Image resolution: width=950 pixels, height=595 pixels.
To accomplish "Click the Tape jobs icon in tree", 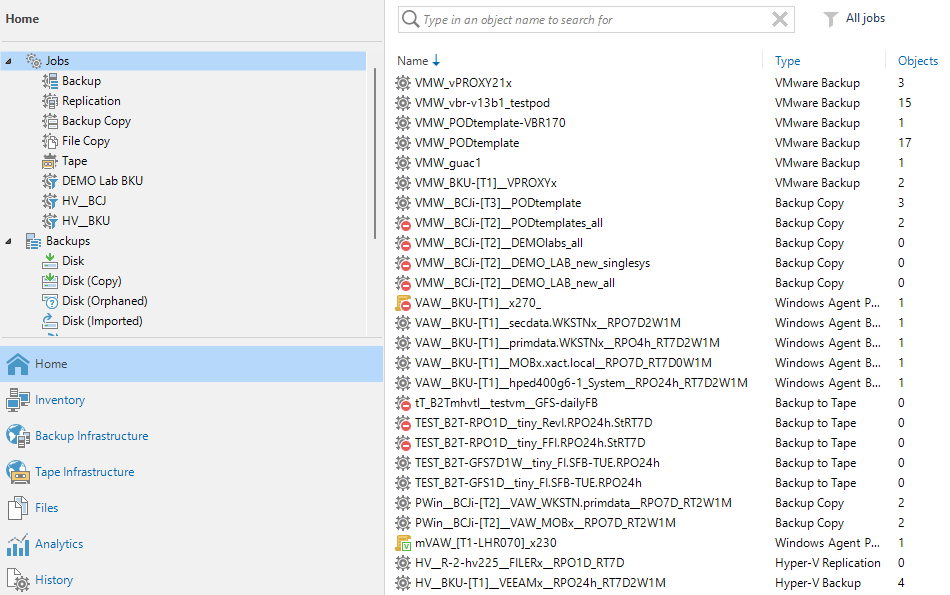I will [51, 161].
